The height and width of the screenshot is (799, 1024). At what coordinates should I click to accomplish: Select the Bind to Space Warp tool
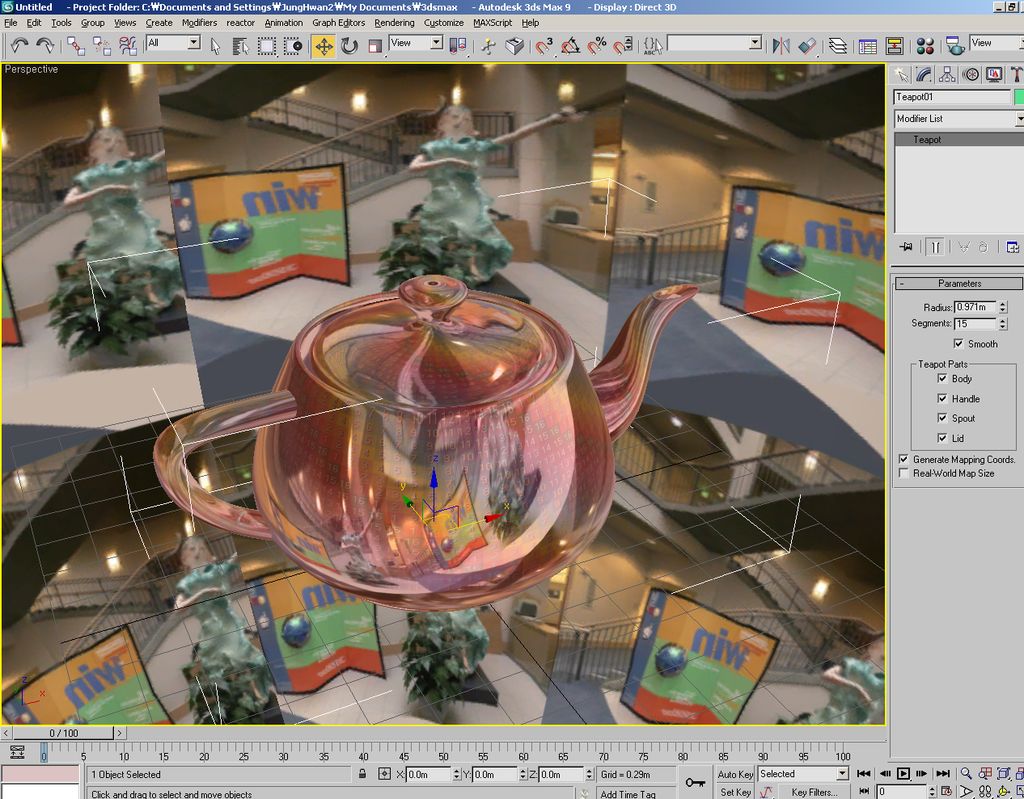[127, 45]
